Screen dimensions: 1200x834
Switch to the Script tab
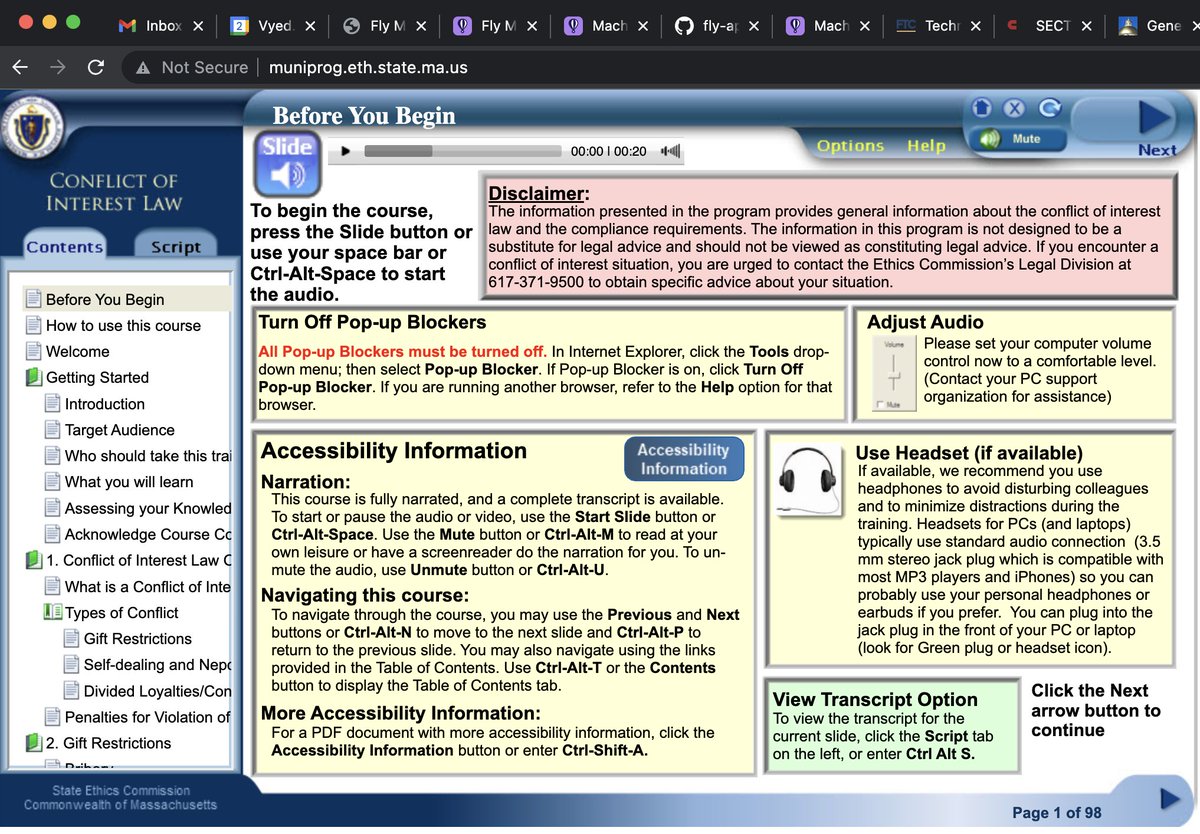176,247
